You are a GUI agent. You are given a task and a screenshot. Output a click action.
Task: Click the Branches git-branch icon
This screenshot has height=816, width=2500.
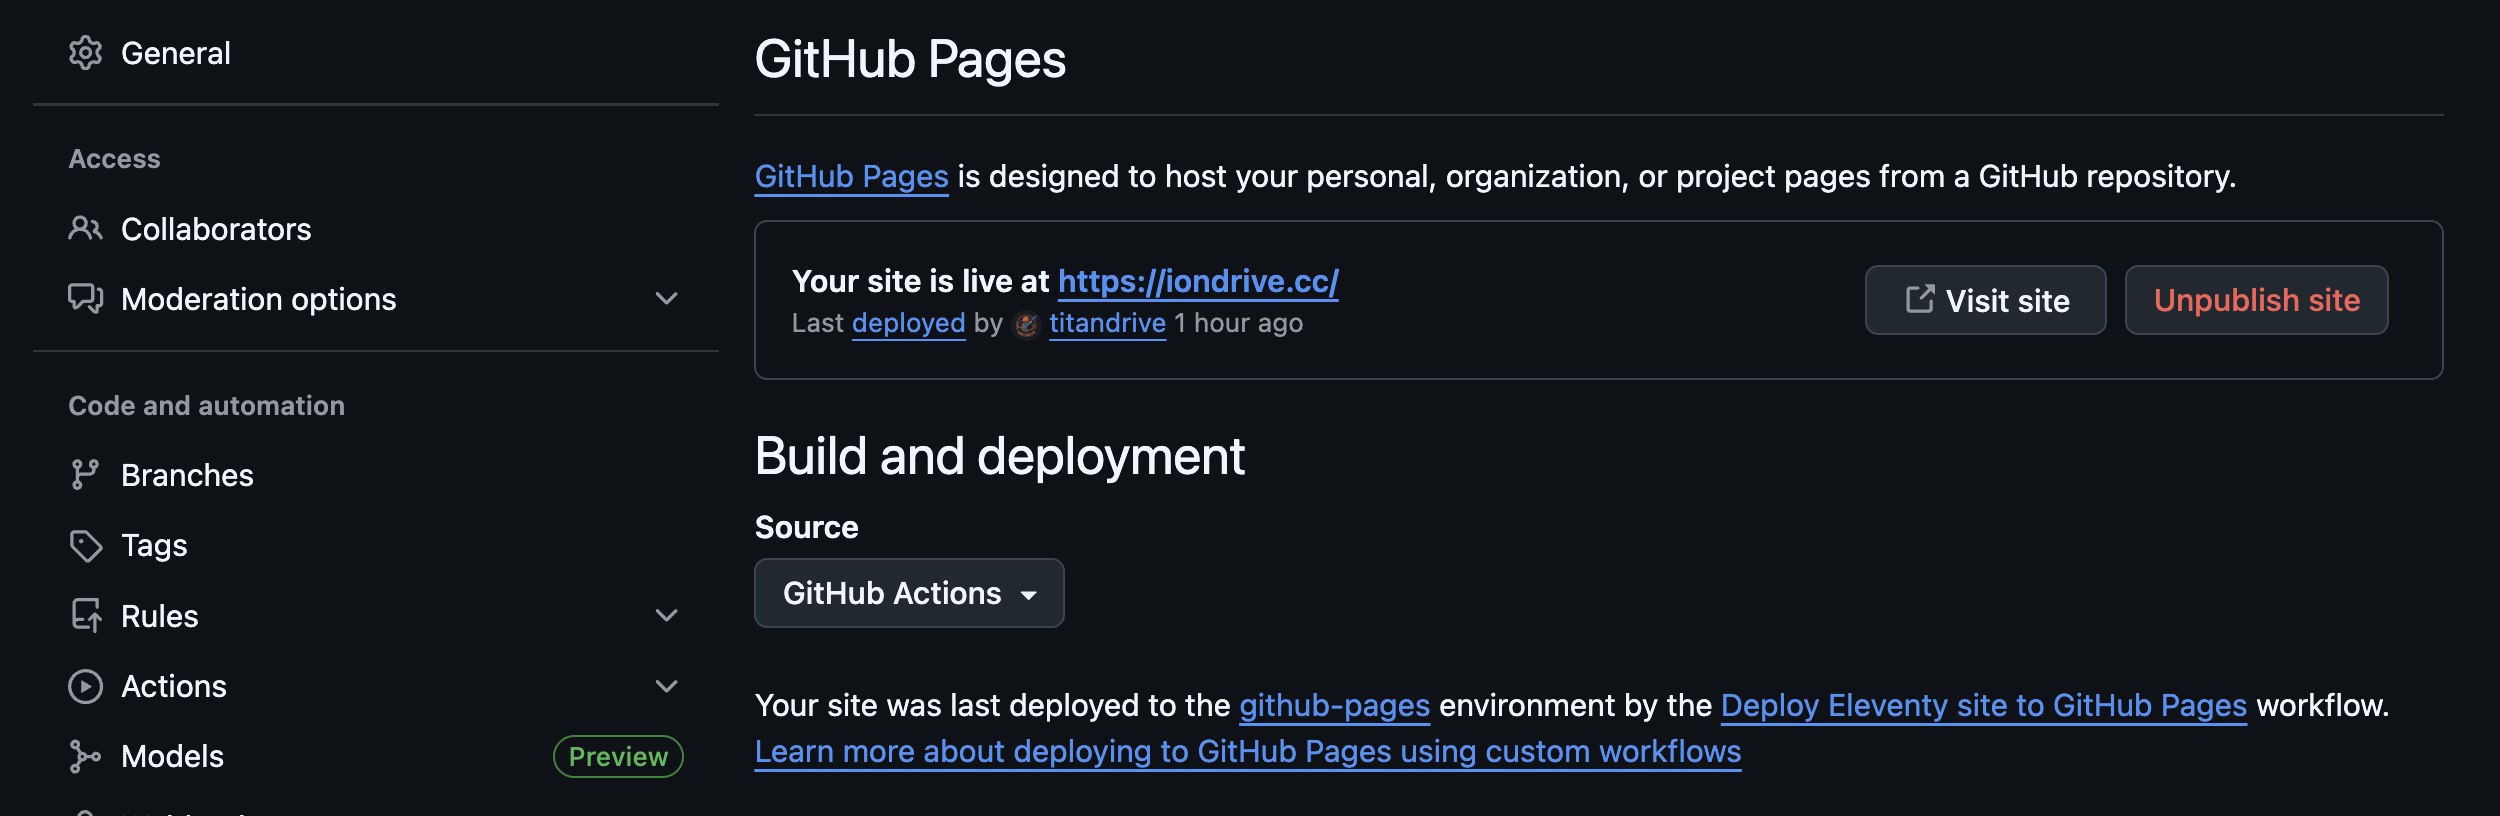point(85,475)
